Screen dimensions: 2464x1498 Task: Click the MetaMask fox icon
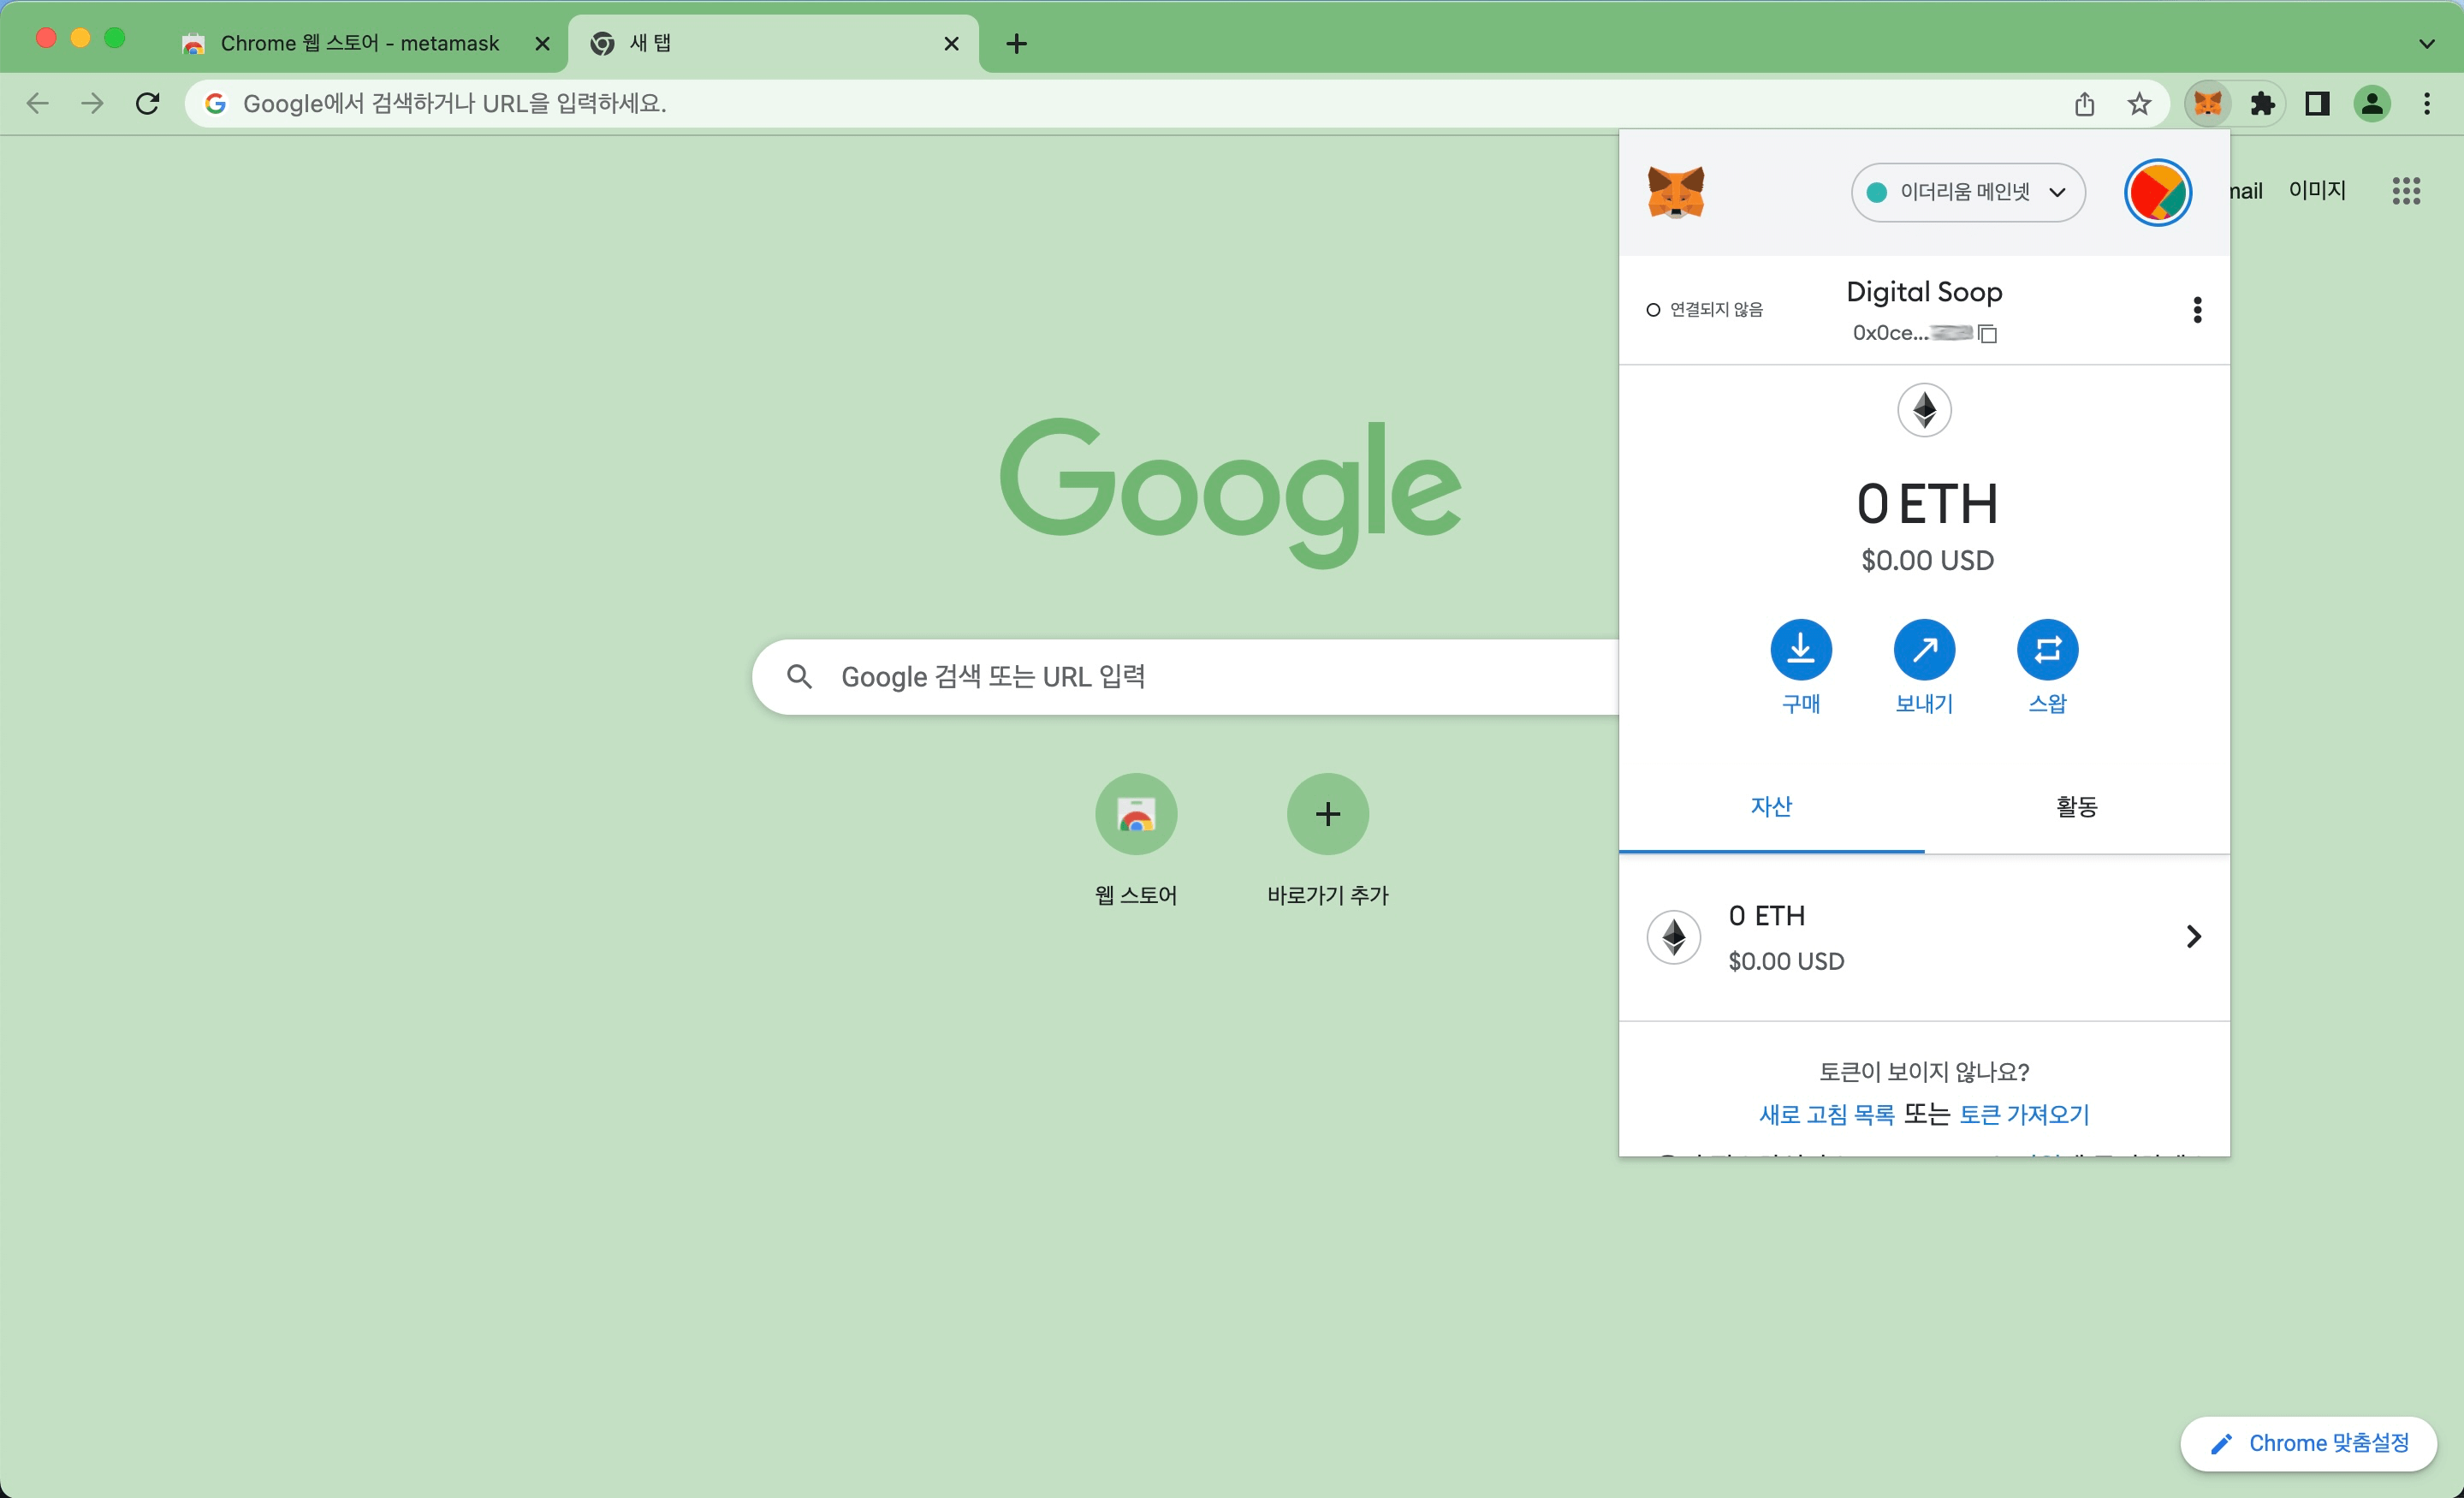[x=2207, y=102]
